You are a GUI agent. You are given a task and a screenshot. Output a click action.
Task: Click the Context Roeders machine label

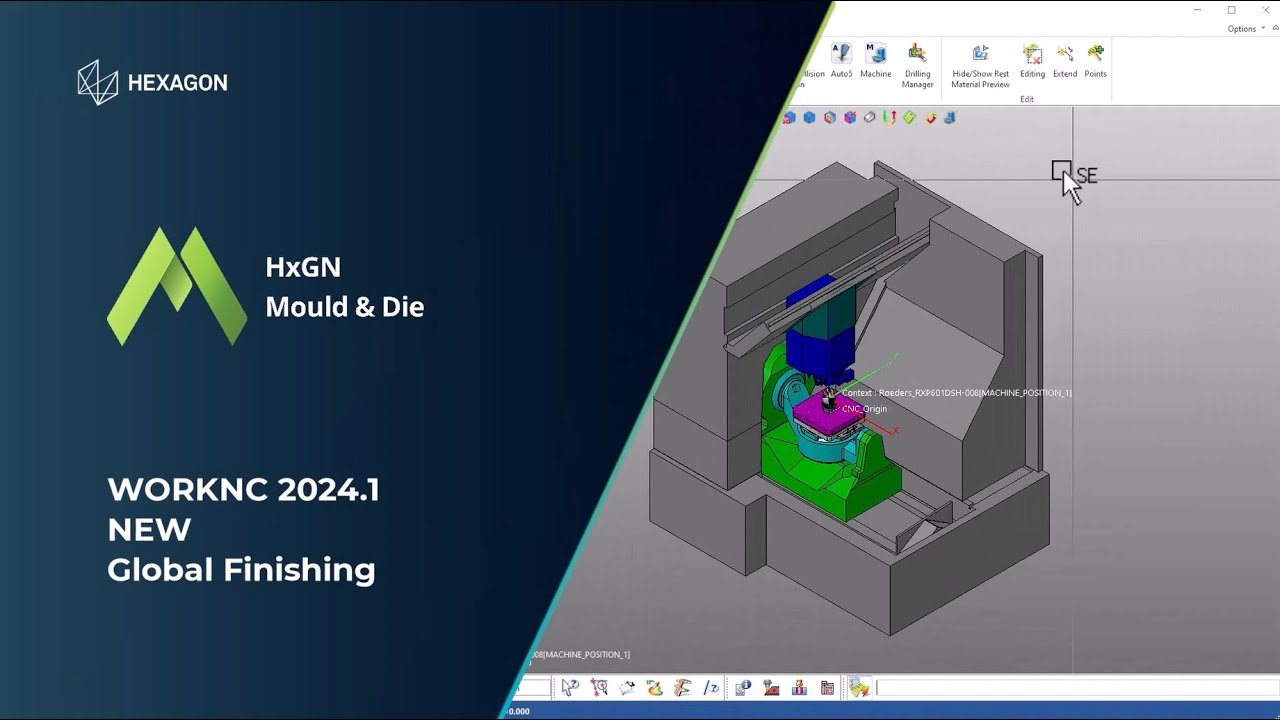(956, 393)
